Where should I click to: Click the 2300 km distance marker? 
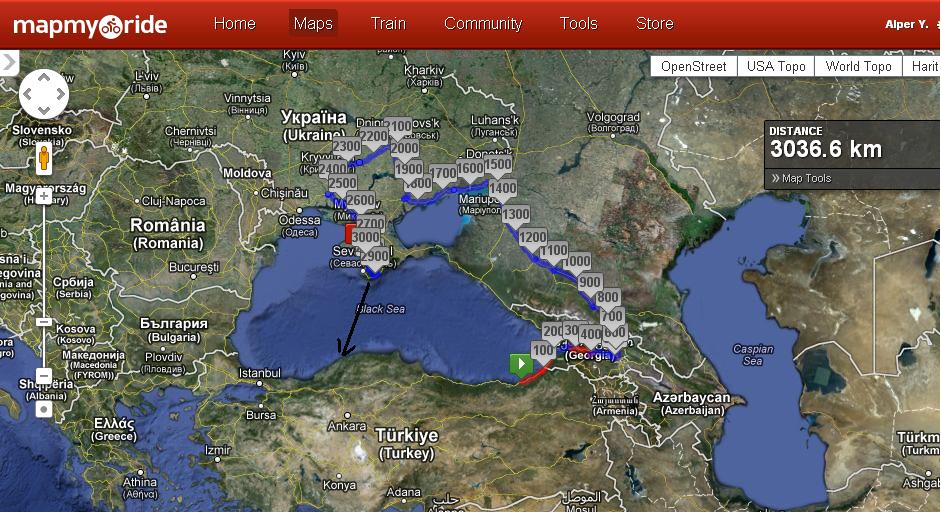346,148
